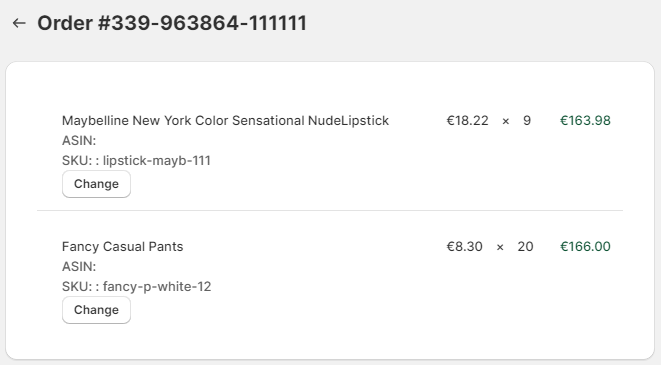This screenshot has height=365, width=661.
Task: Click ASIN label under Maybelline lipstick
Action: 79,140
